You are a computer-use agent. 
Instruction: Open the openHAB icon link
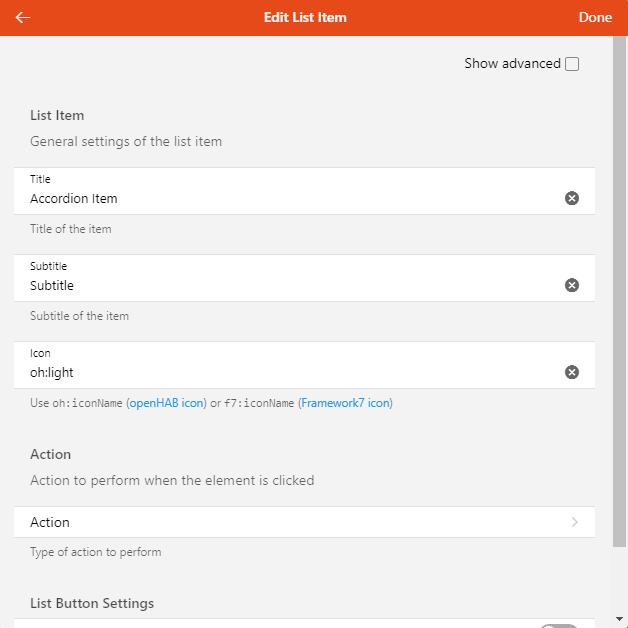point(166,403)
